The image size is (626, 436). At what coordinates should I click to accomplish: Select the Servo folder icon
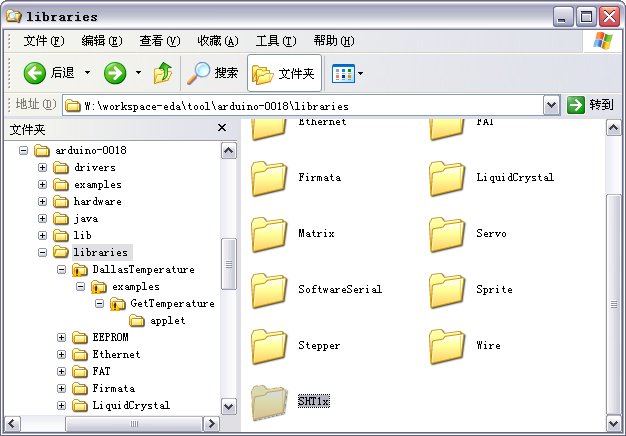tap(448, 234)
